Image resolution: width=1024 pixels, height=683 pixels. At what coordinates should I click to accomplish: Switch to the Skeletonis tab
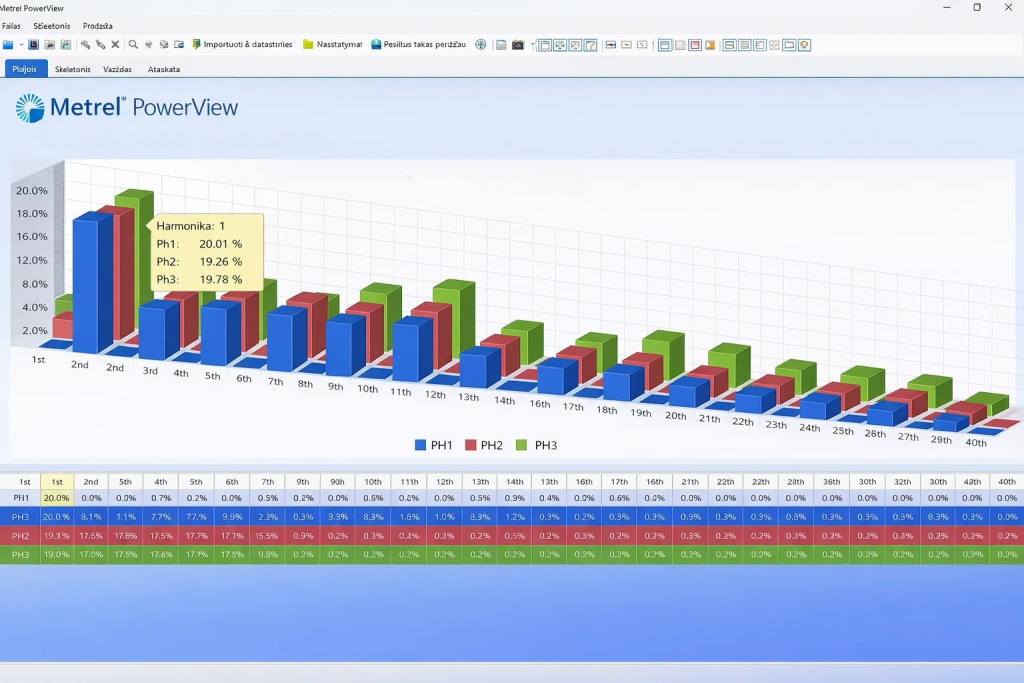[73, 69]
